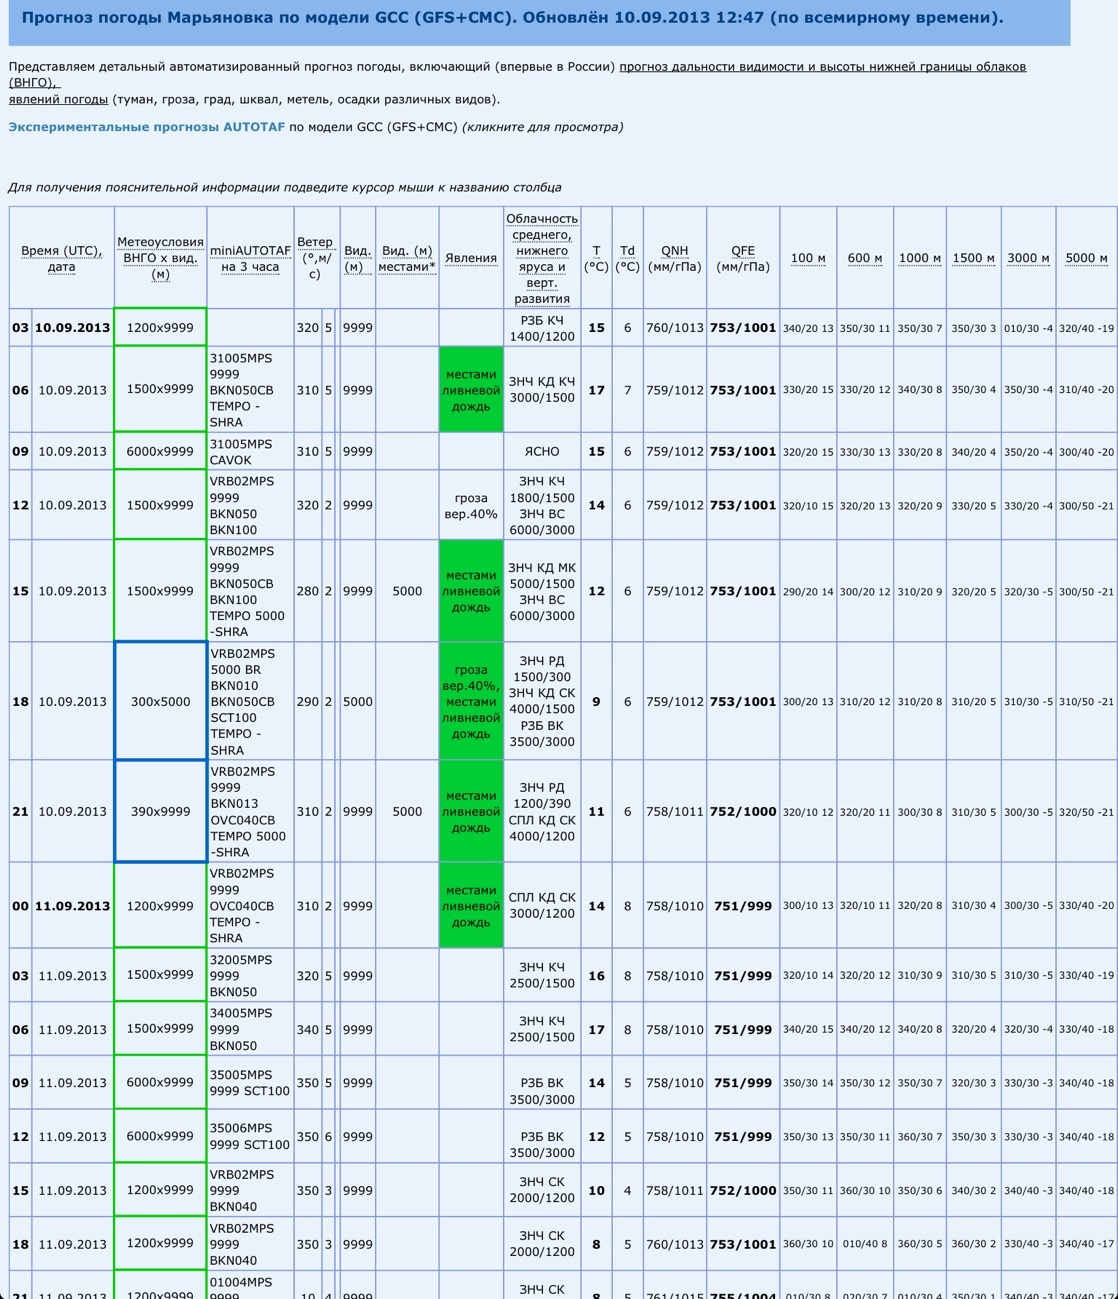1118x1299 pixels.
Task: Click the 5000 м column header
Action: [x=1086, y=258]
